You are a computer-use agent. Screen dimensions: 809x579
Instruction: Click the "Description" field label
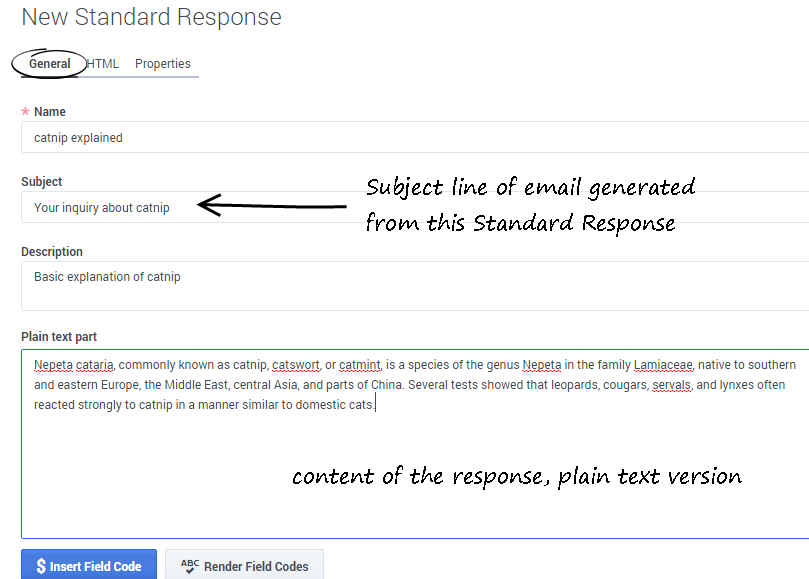coord(52,252)
